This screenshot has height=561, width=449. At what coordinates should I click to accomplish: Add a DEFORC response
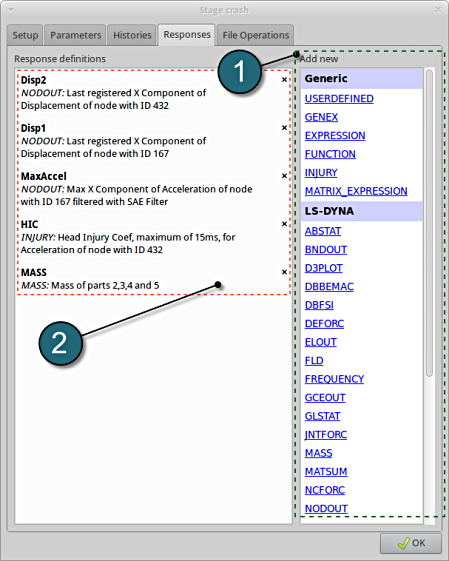click(324, 324)
